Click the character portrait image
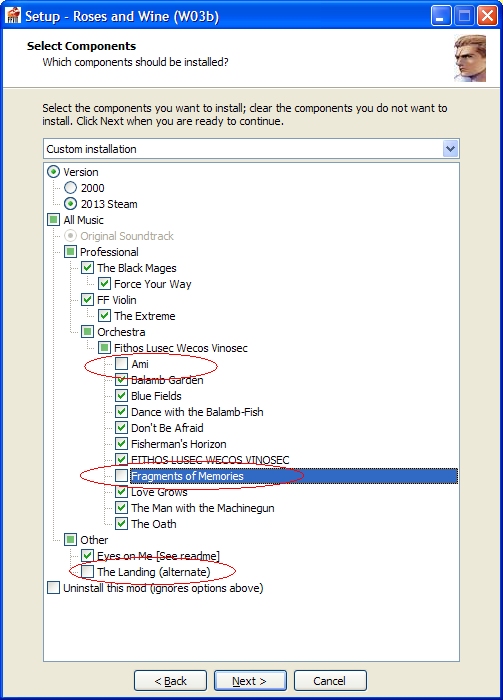The width and height of the screenshot is (503, 700). pos(470,58)
